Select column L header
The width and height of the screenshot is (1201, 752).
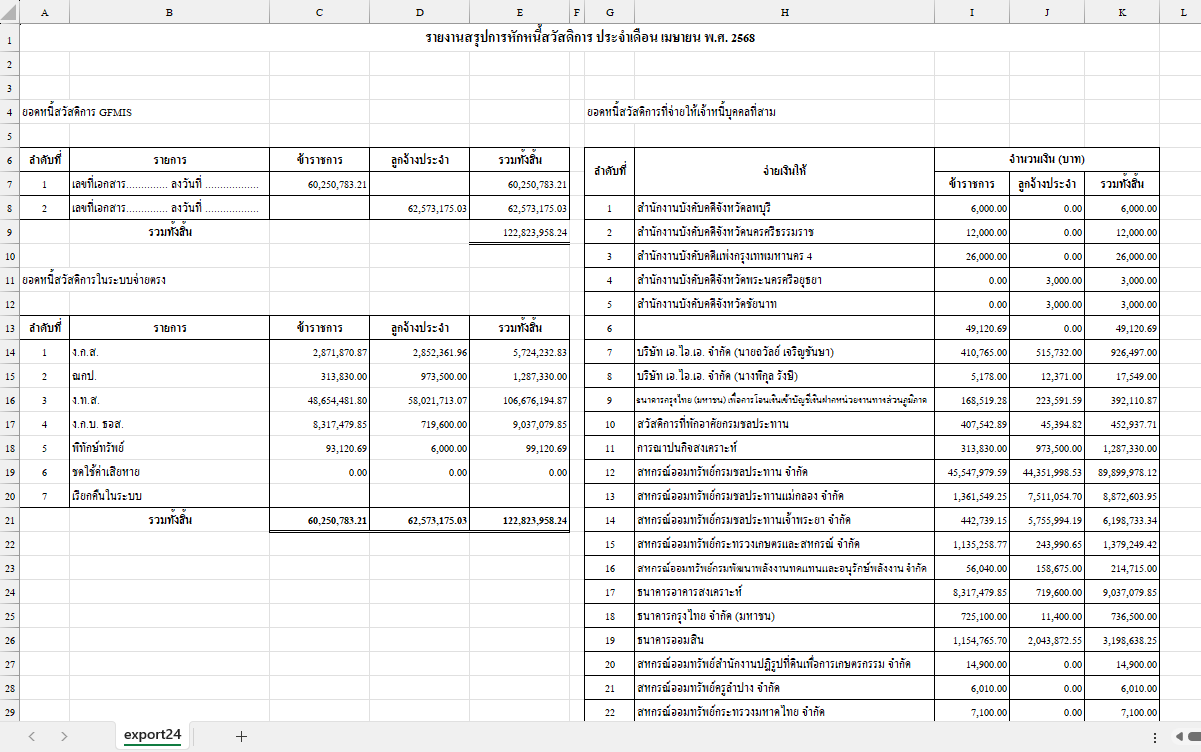point(1183,12)
